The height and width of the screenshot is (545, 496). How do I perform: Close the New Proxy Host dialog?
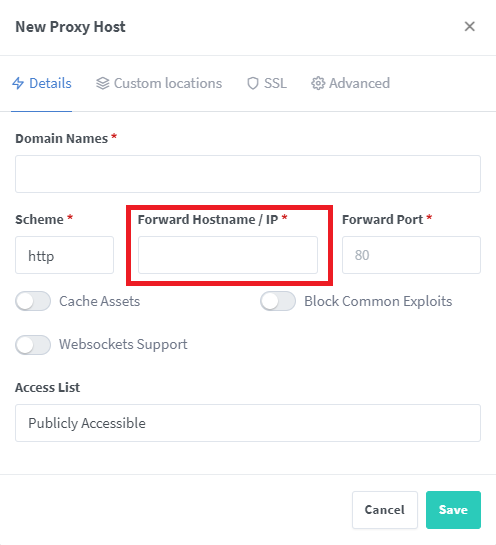point(470,26)
